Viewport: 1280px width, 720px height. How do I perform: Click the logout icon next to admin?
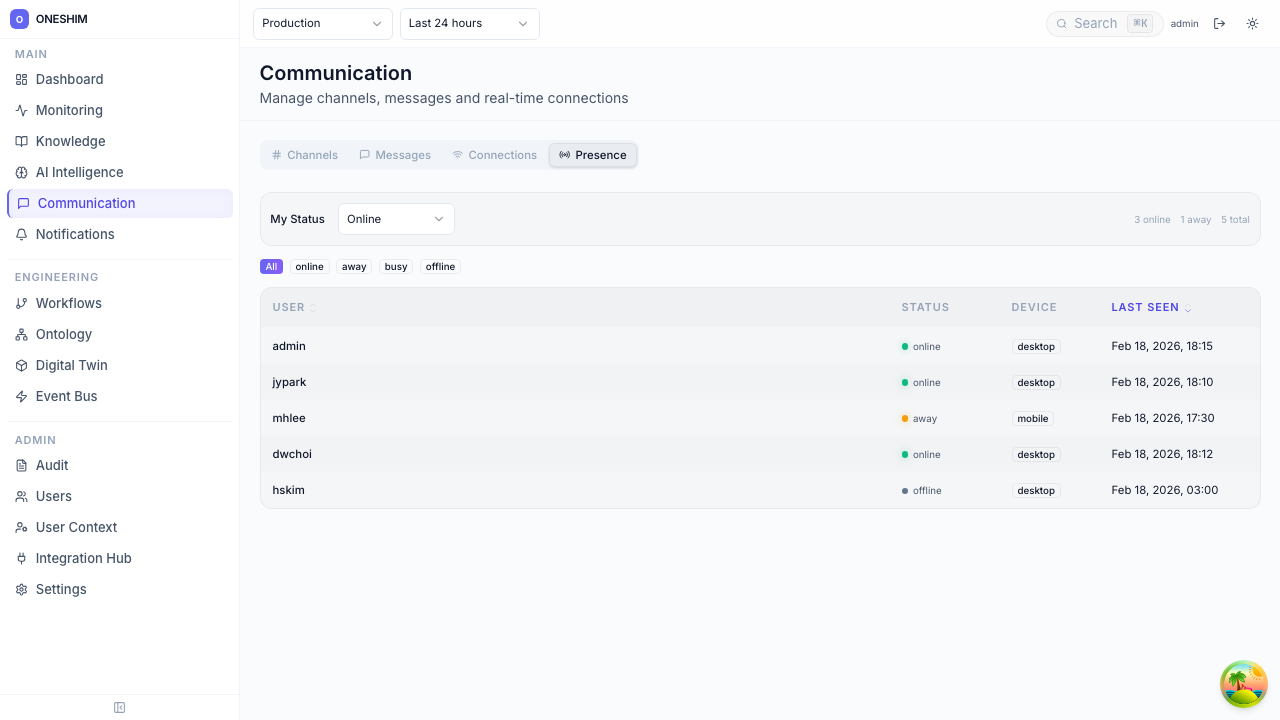1219,24
